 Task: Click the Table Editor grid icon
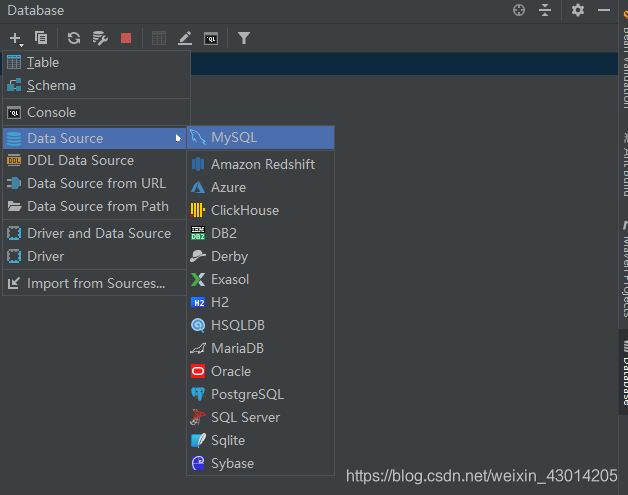click(x=159, y=38)
